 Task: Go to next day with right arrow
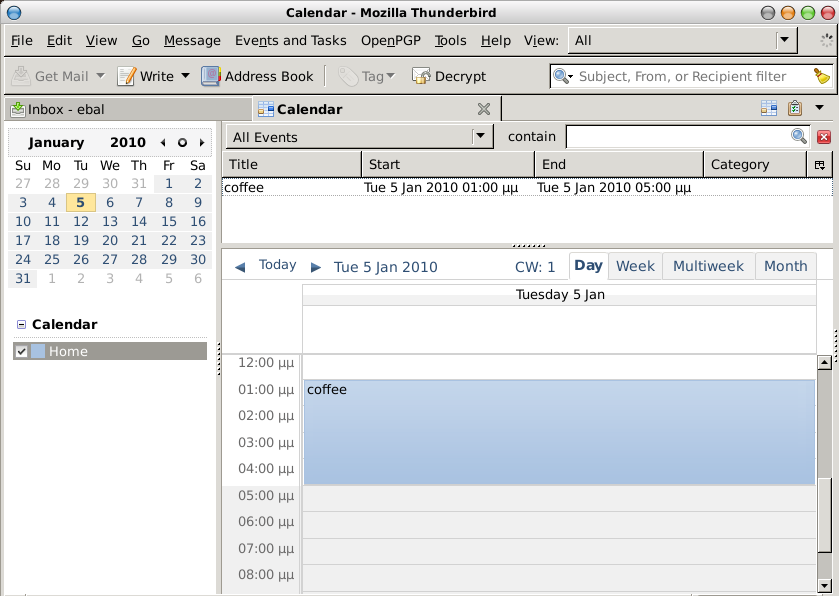pyautogui.click(x=316, y=267)
